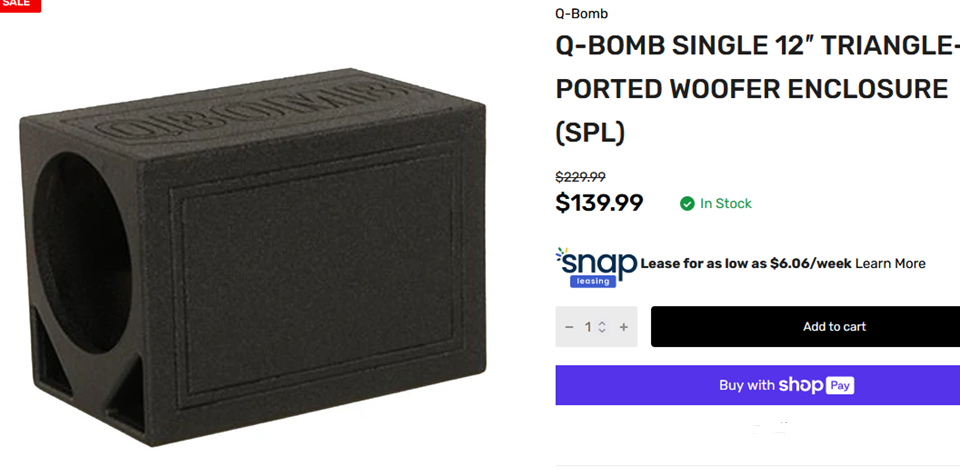This screenshot has height=470, width=960.
Task: Open the Snap leasing logo
Action: (596, 266)
